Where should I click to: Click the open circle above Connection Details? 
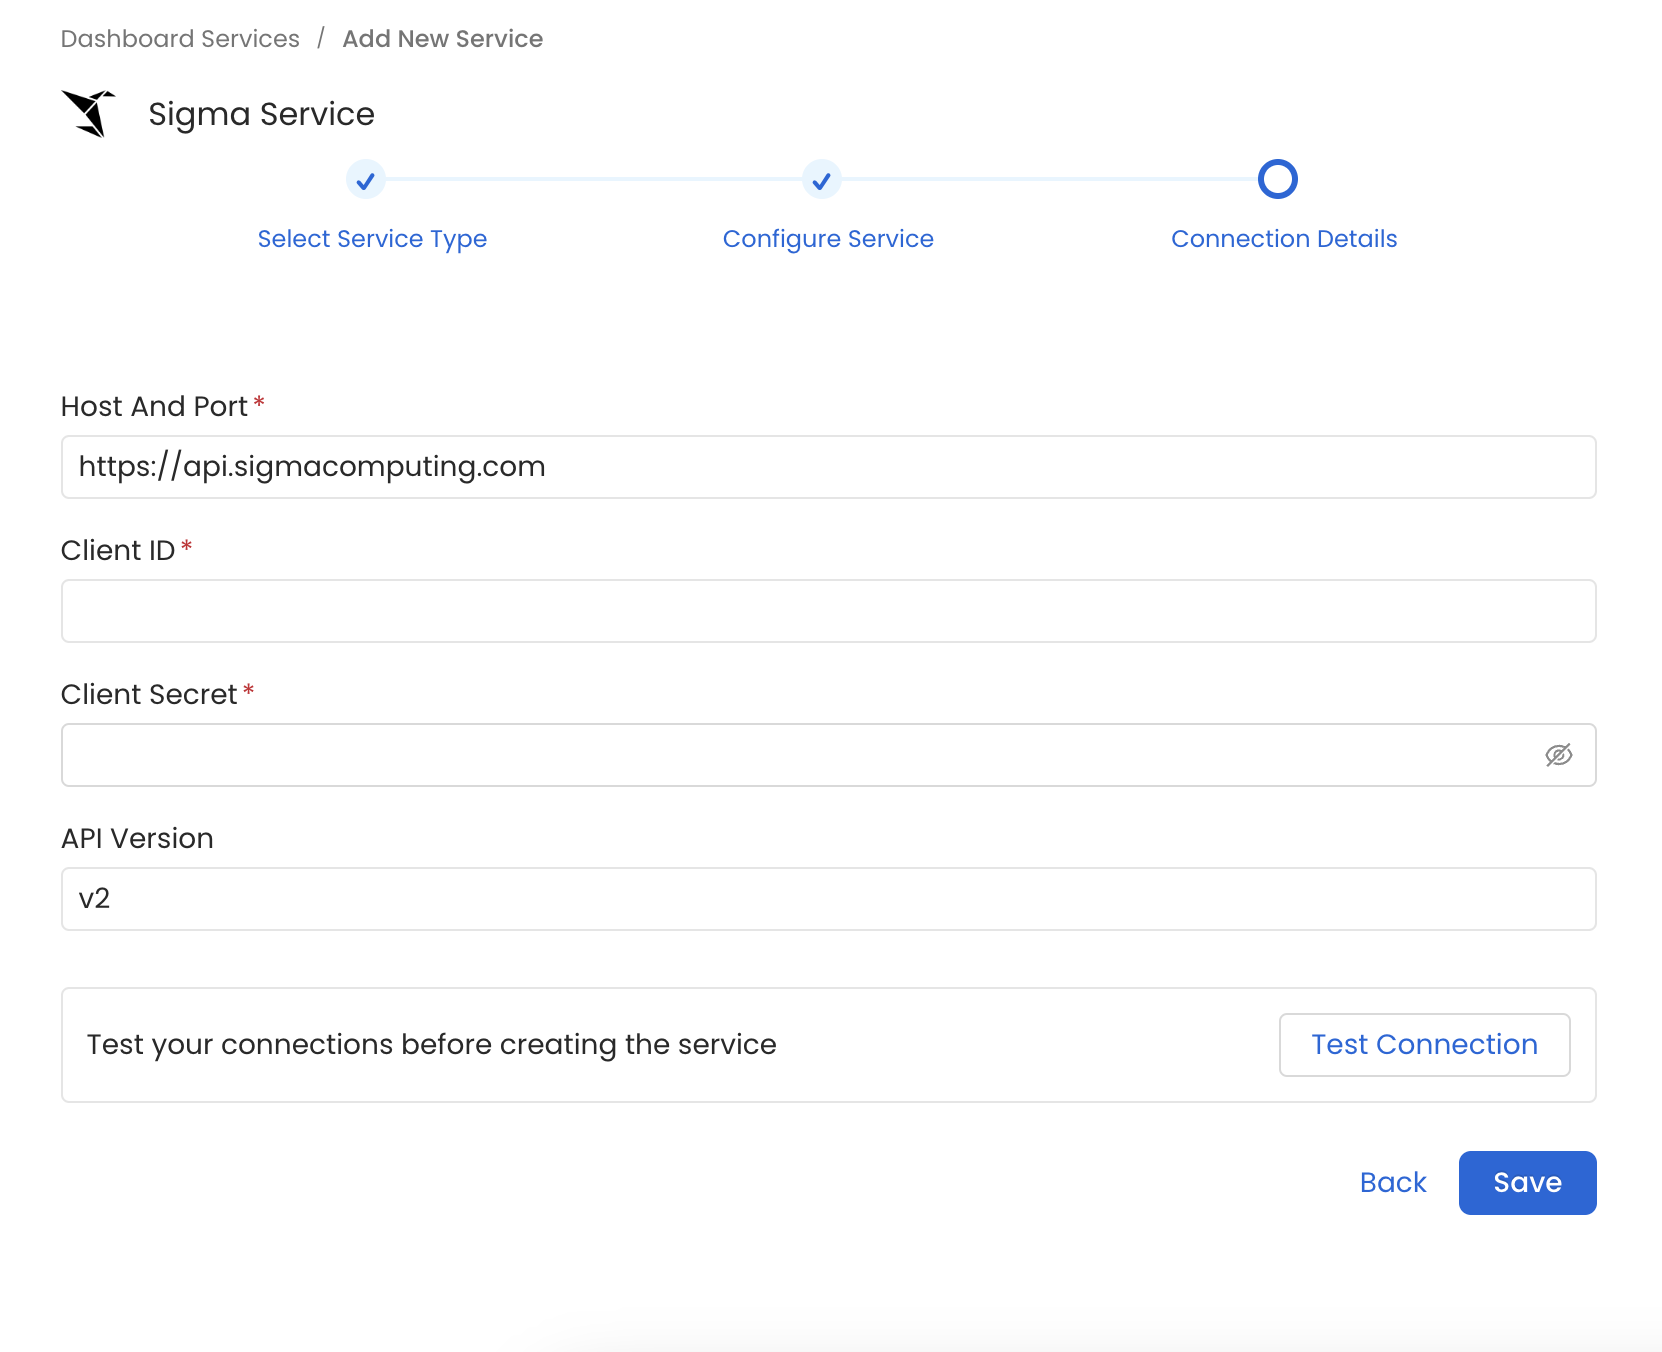tap(1277, 180)
